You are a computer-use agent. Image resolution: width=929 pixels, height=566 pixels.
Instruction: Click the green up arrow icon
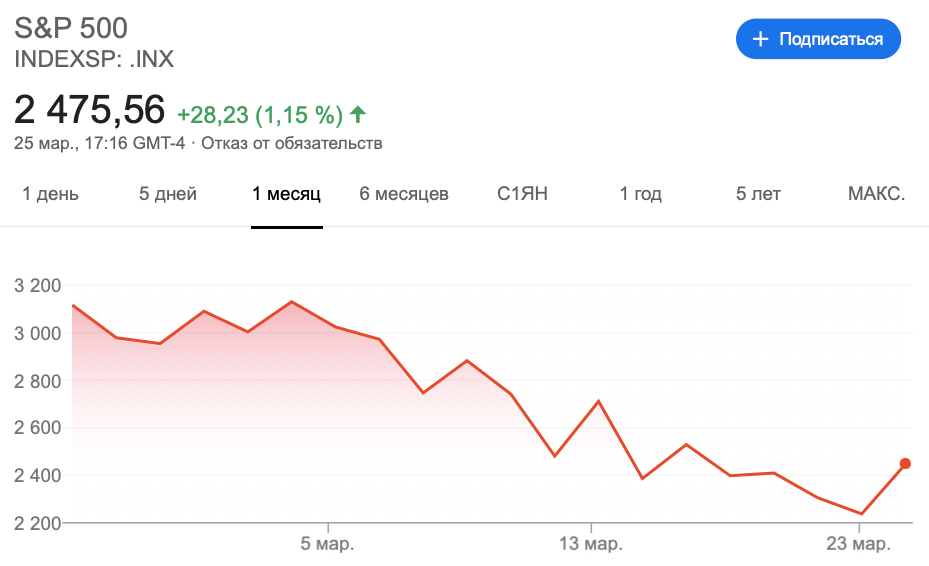pos(358,114)
